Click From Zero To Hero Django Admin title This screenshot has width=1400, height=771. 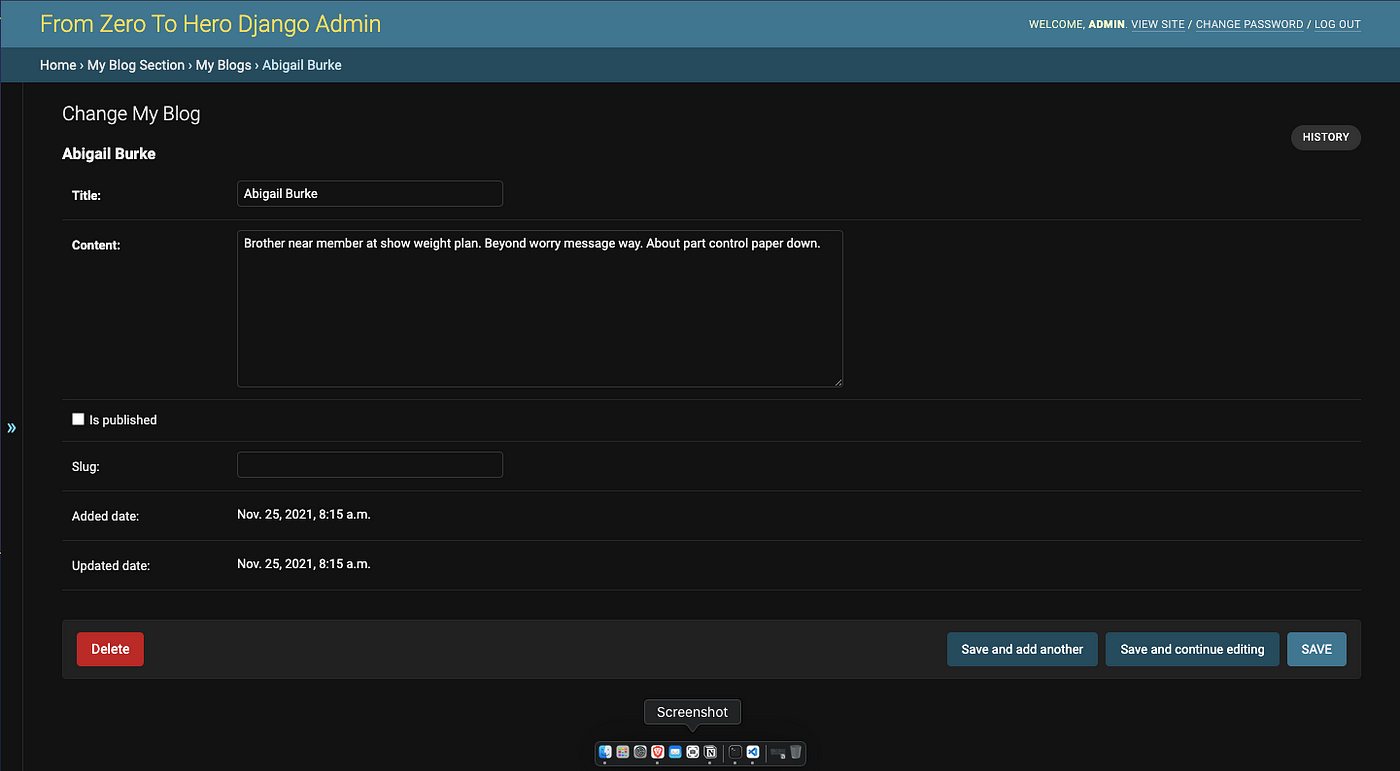(210, 24)
